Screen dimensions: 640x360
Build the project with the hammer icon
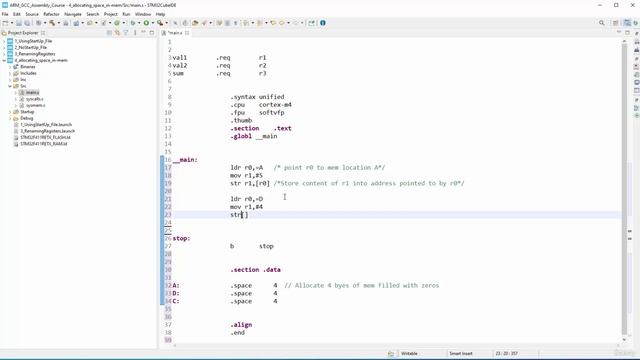coord(52,23)
